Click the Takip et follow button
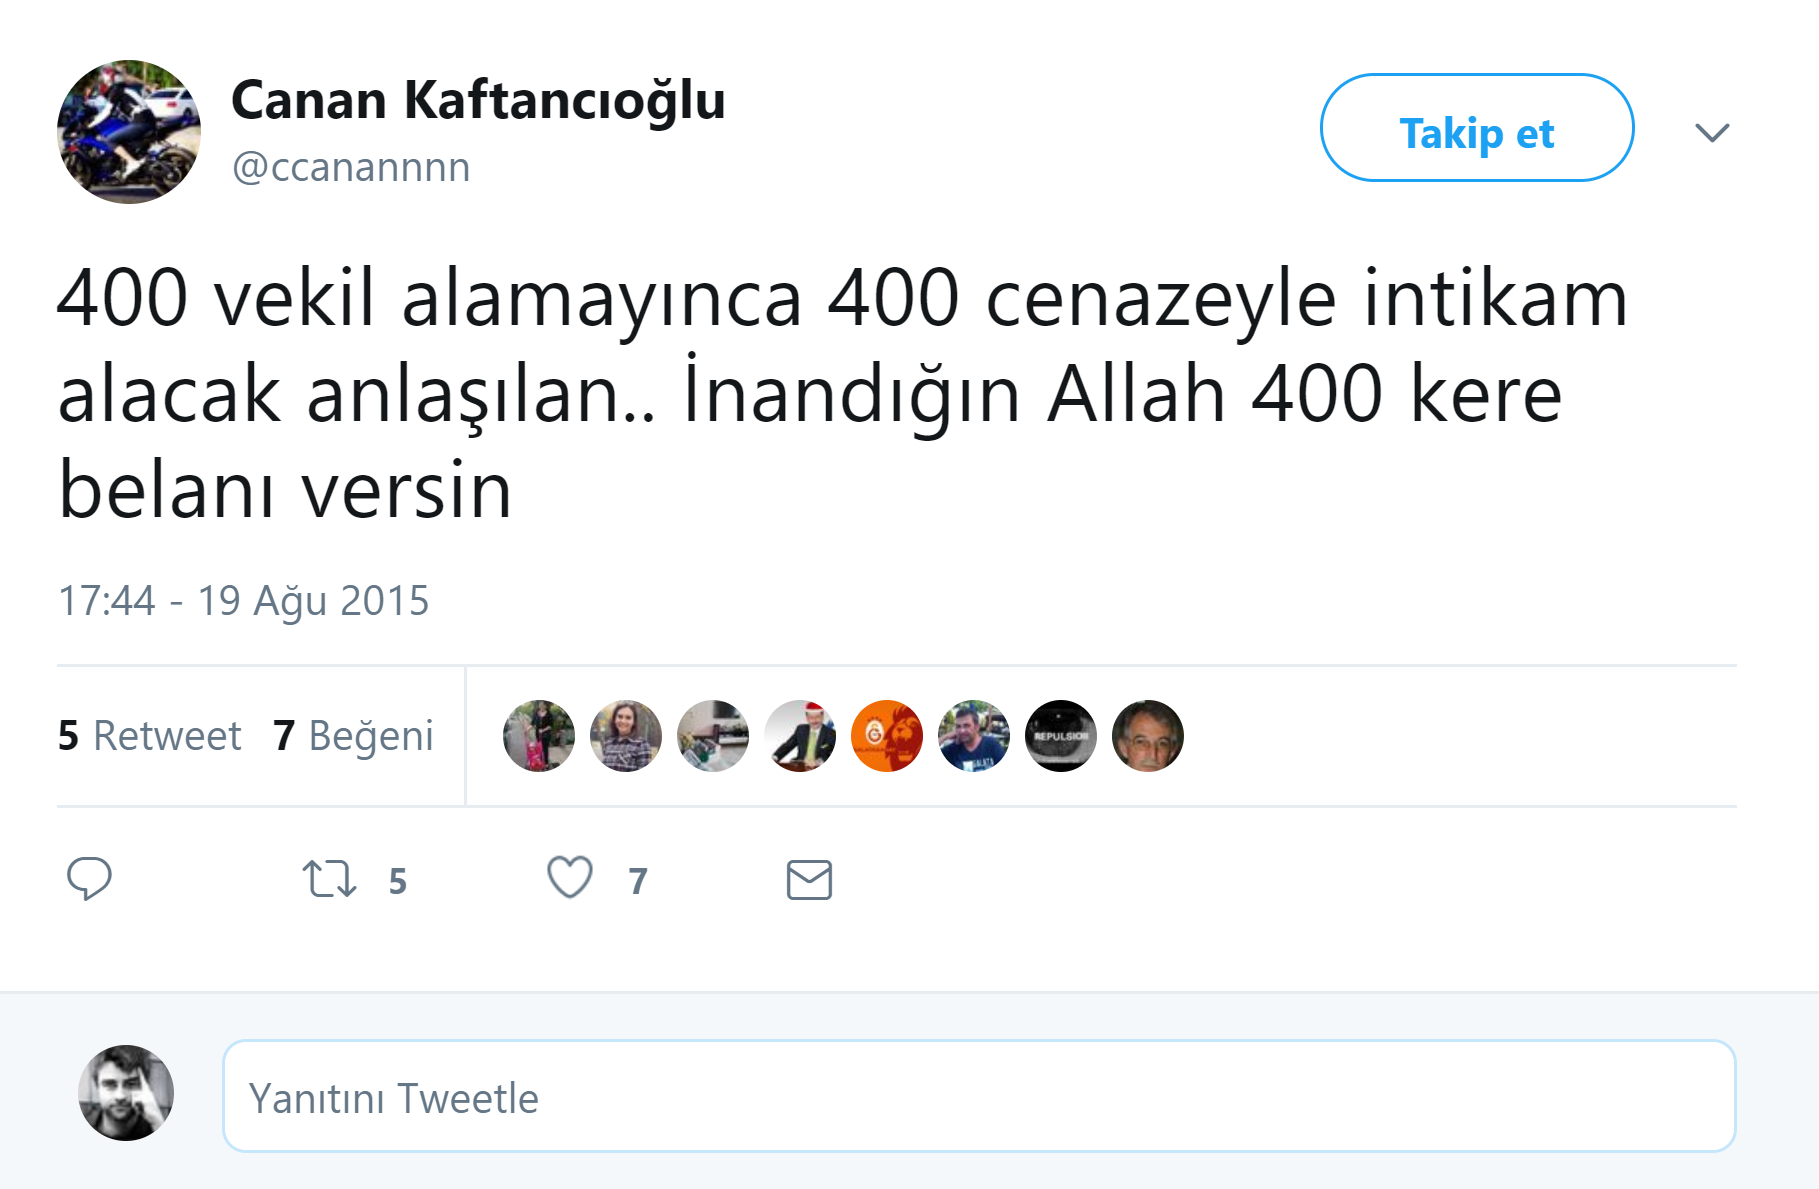The width and height of the screenshot is (1819, 1189). click(1477, 128)
